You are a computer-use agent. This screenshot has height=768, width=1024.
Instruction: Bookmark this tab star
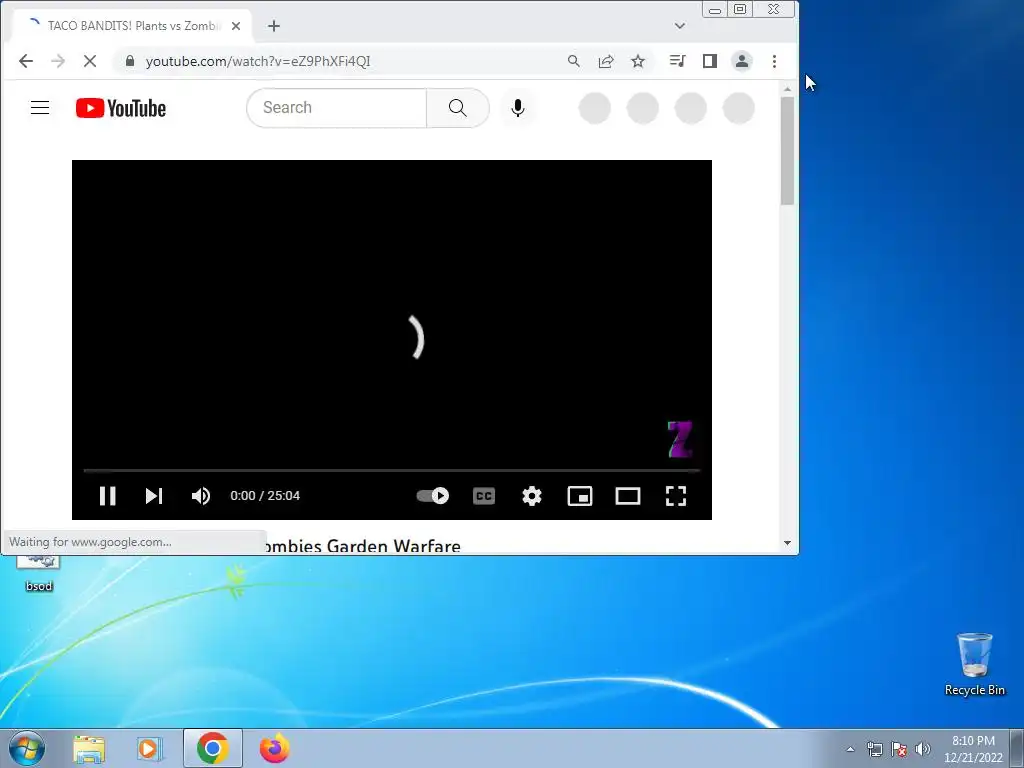coord(638,61)
